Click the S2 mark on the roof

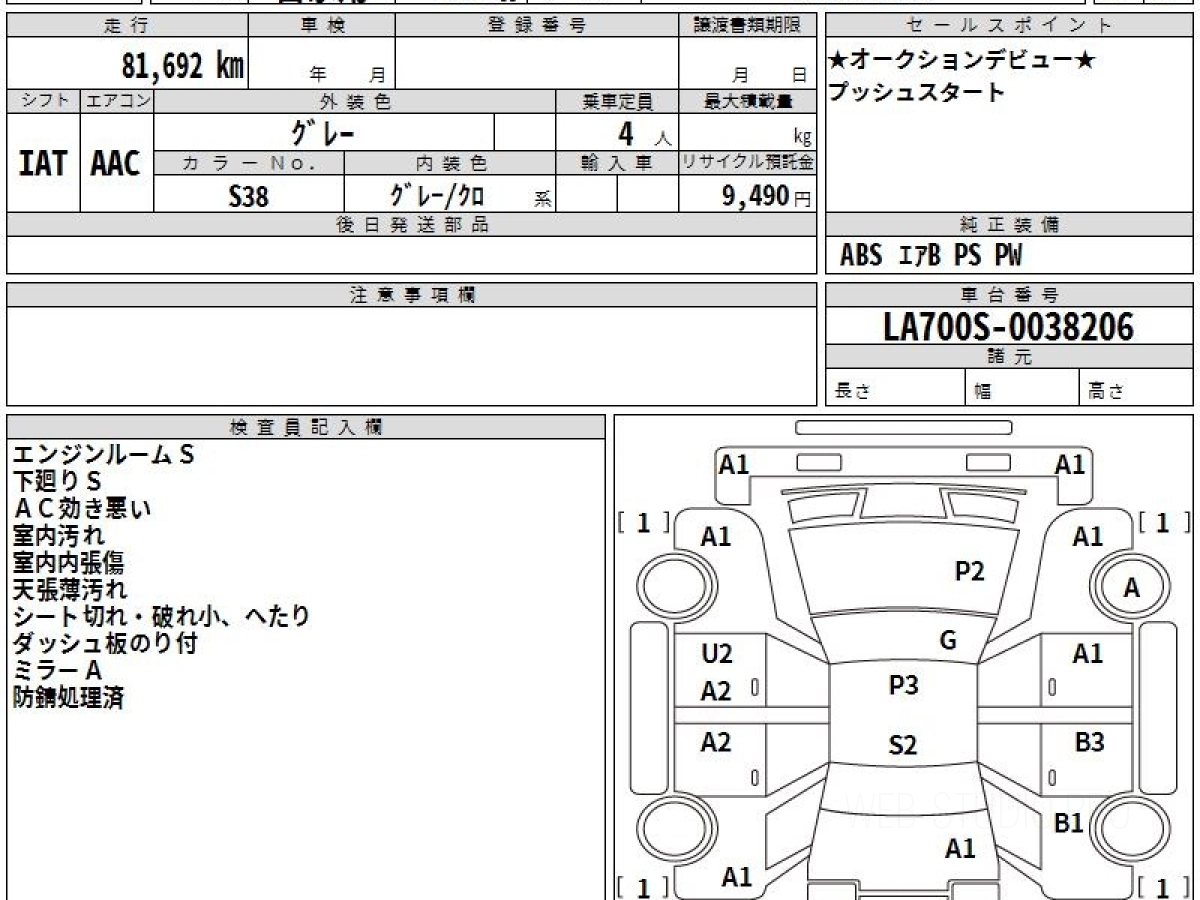click(x=903, y=745)
